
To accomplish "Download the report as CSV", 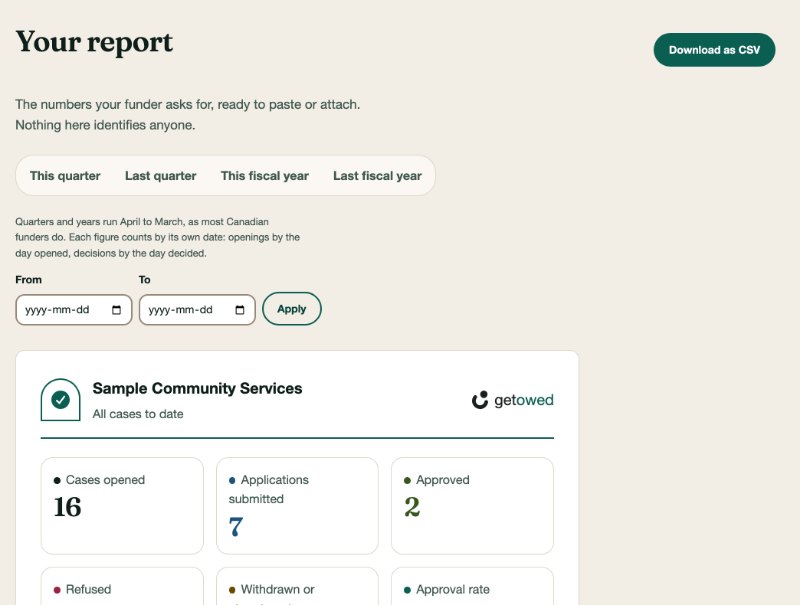I will pyautogui.click(x=714, y=50).
